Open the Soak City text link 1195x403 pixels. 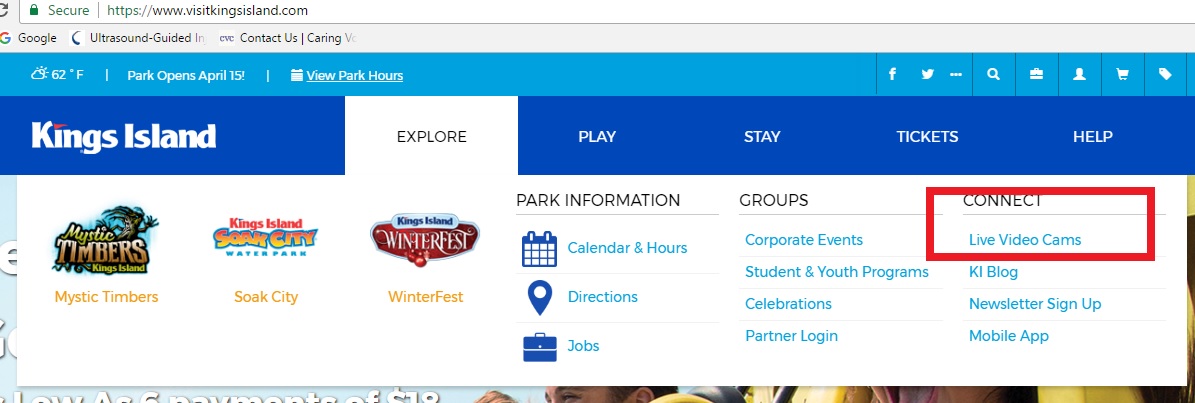[x=266, y=297]
